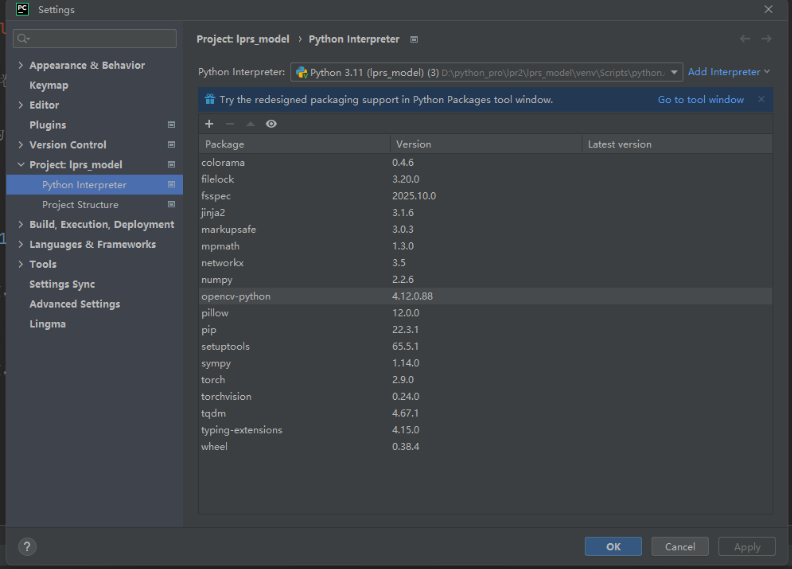This screenshot has height=569, width=792.
Task: Click the navigate back arrow
Action: pyautogui.click(x=745, y=39)
